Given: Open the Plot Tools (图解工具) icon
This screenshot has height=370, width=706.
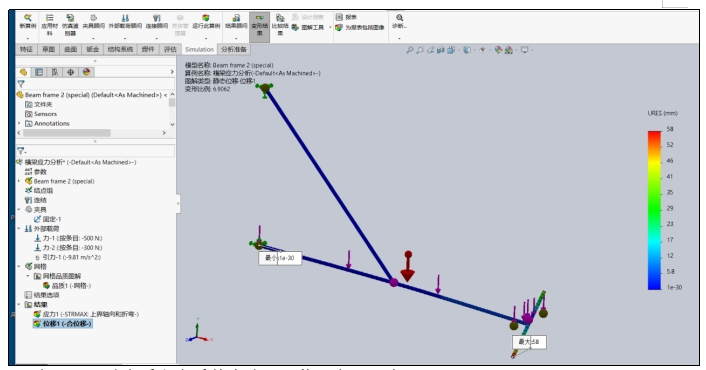Looking at the screenshot, I should pos(308,27).
